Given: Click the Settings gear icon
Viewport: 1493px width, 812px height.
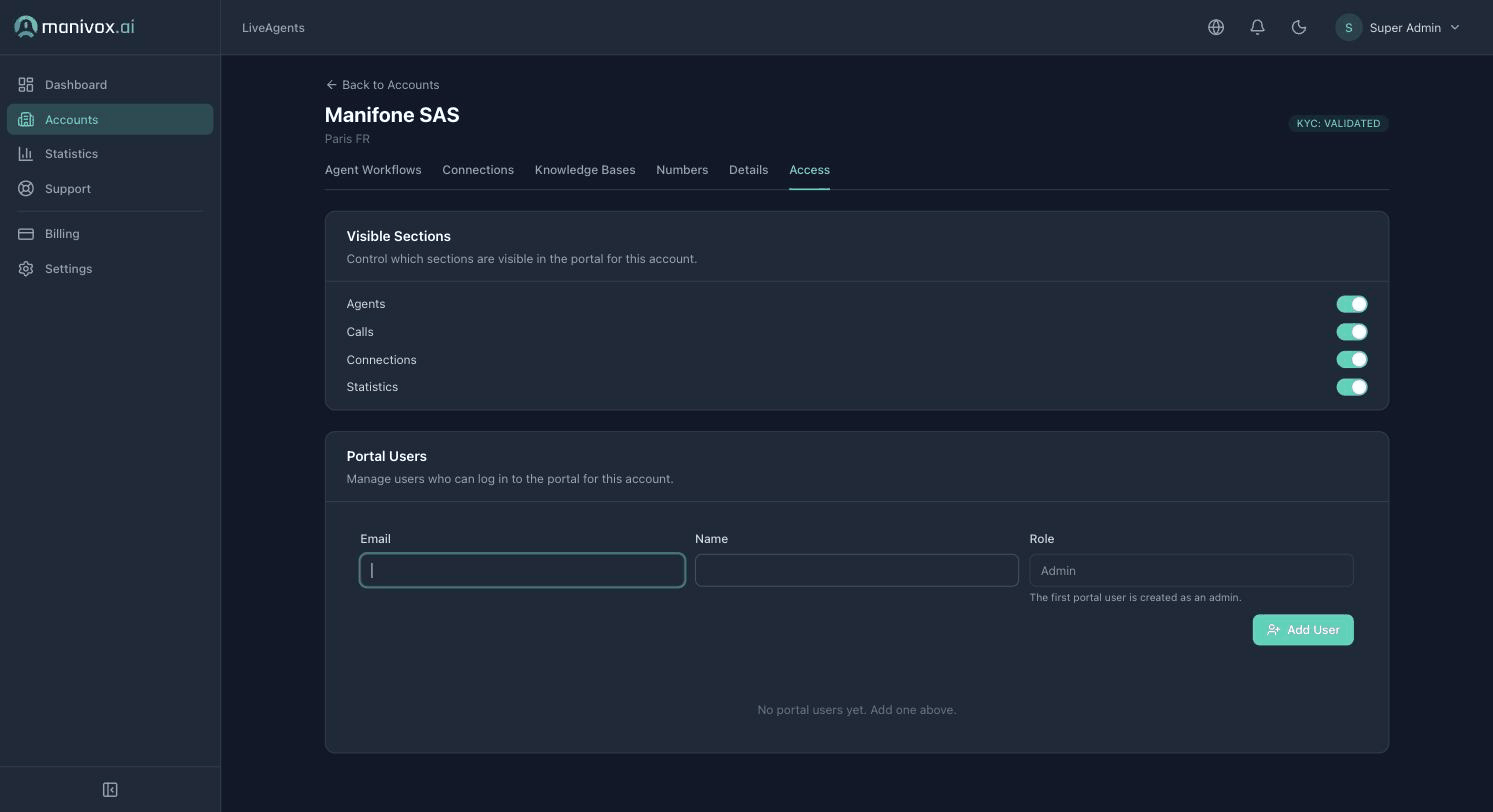Looking at the screenshot, I should click(26, 269).
